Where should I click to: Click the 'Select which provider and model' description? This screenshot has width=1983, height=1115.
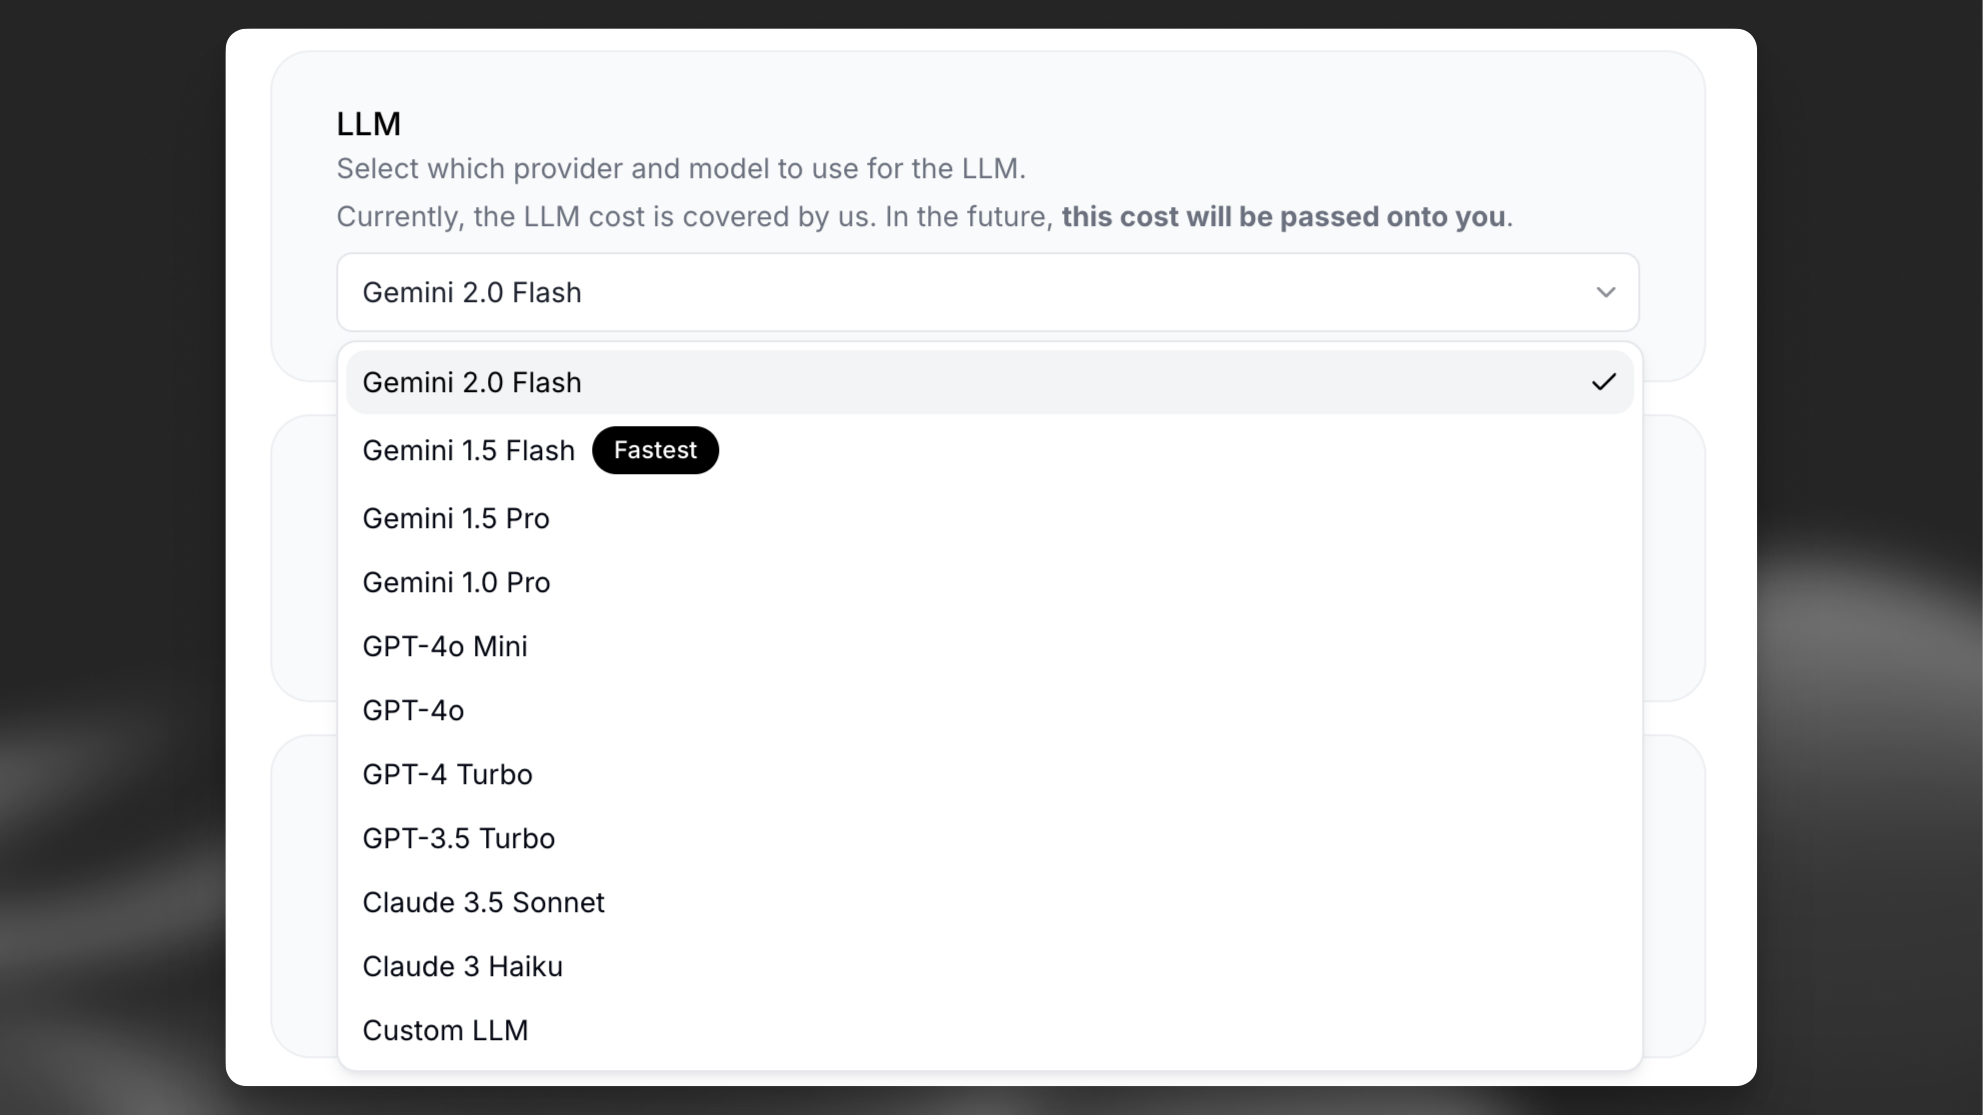tap(680, 169)
